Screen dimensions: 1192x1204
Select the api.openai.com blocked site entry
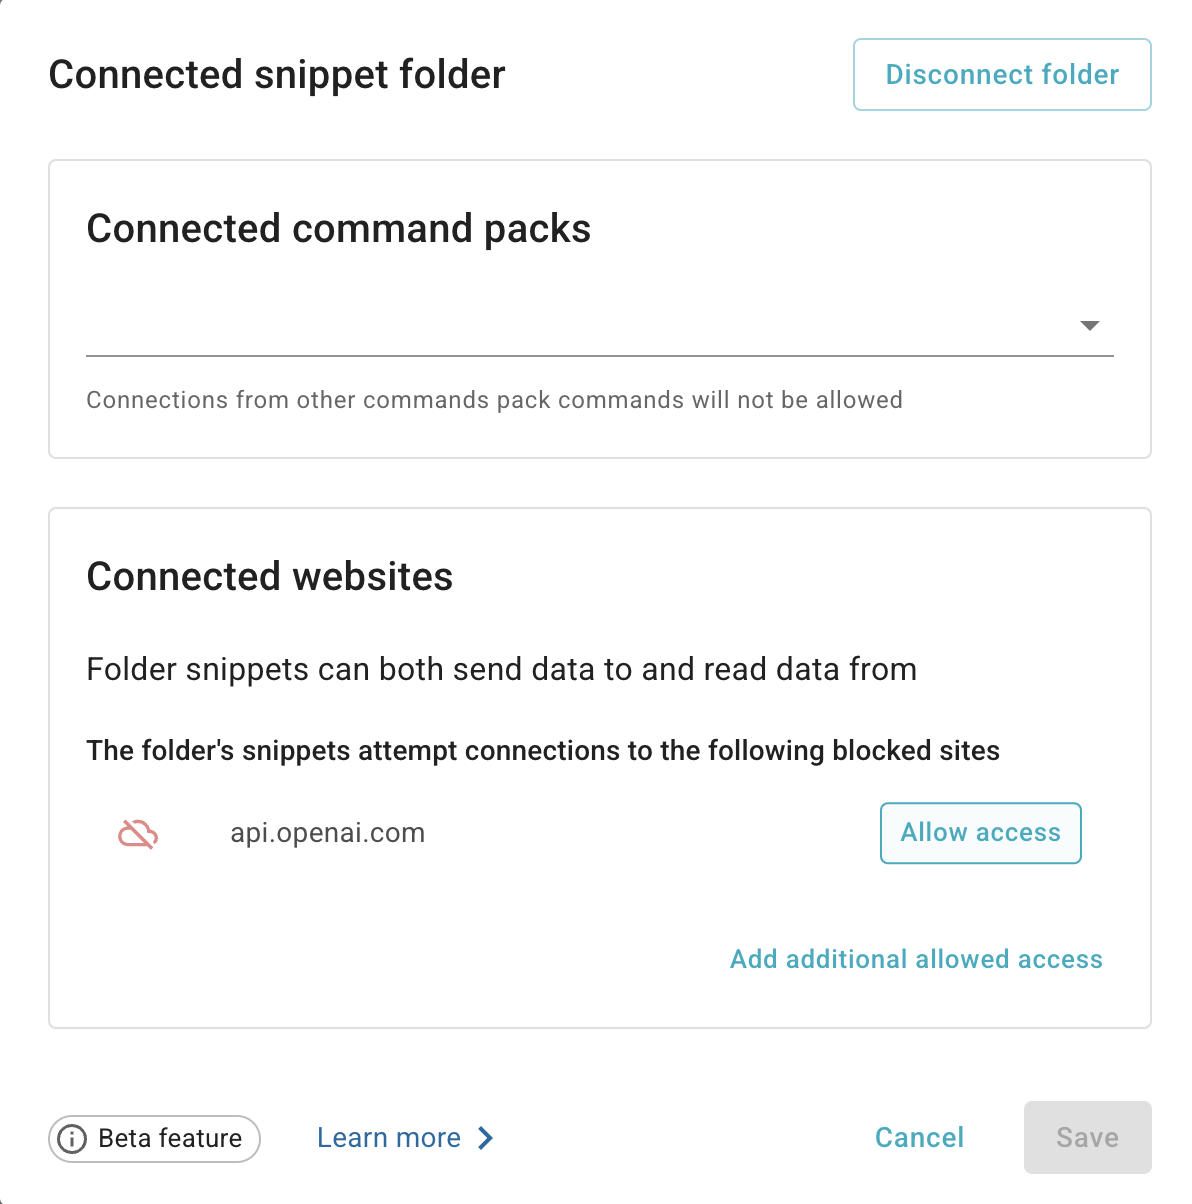(x=328, y=833)
